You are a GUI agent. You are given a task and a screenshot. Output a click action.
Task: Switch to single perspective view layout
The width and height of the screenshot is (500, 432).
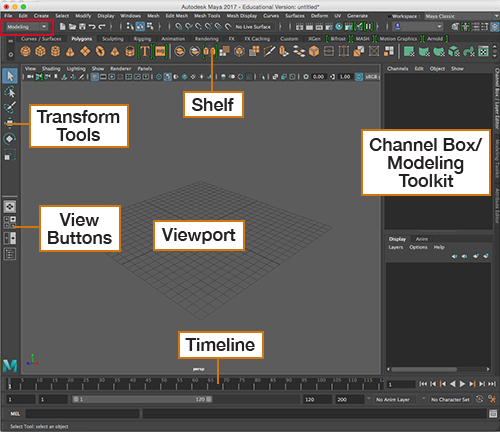tap(10, 207)
